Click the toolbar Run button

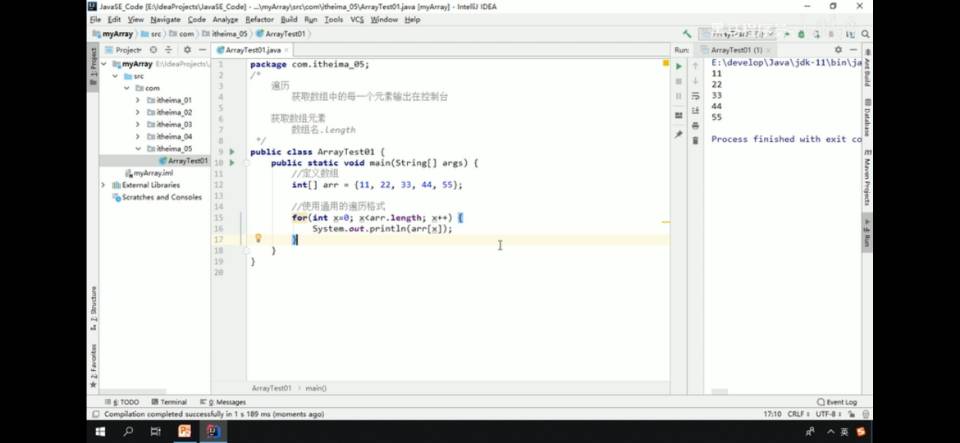787,34
